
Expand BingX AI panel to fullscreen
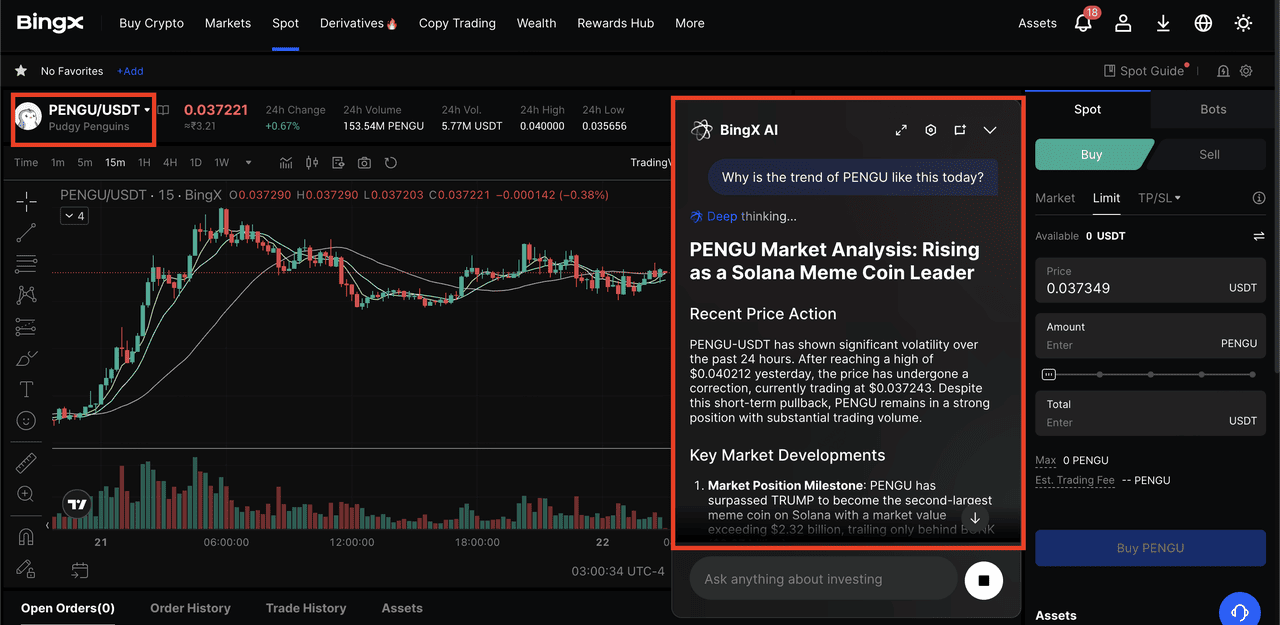point(901,130)
